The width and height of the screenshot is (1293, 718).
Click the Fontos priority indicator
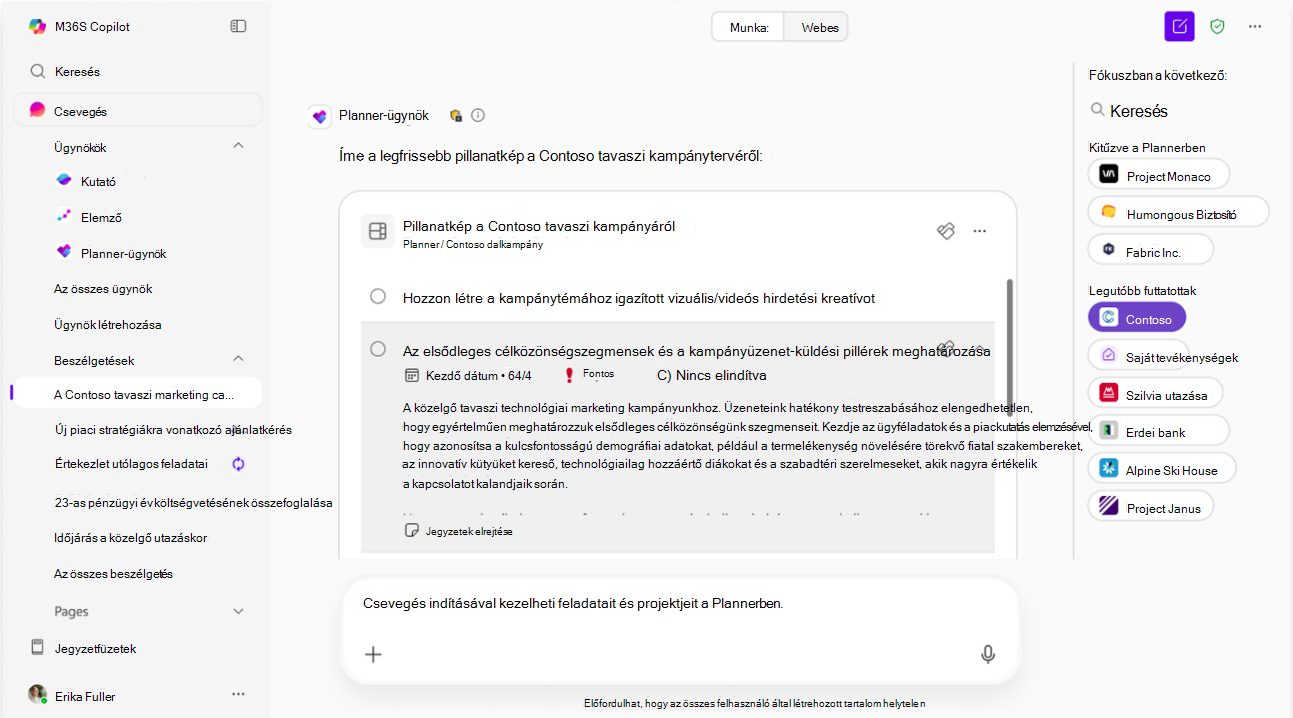(x=591, y=374)
